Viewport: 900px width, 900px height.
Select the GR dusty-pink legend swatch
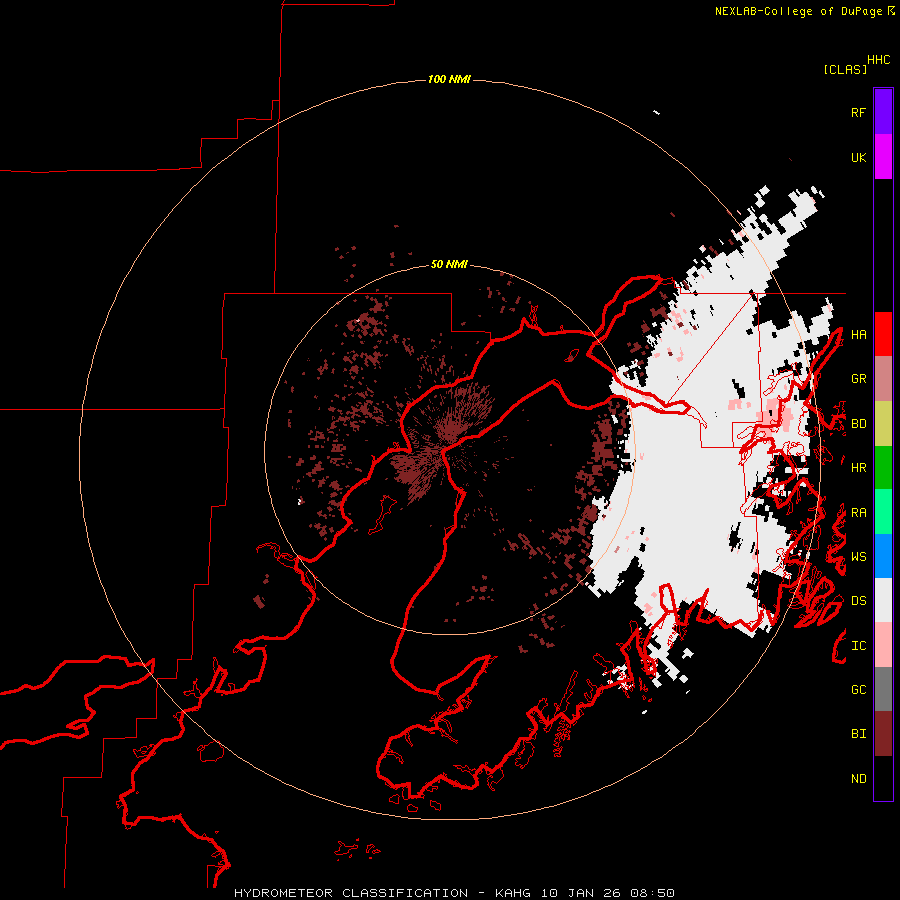tap(883, 379)
